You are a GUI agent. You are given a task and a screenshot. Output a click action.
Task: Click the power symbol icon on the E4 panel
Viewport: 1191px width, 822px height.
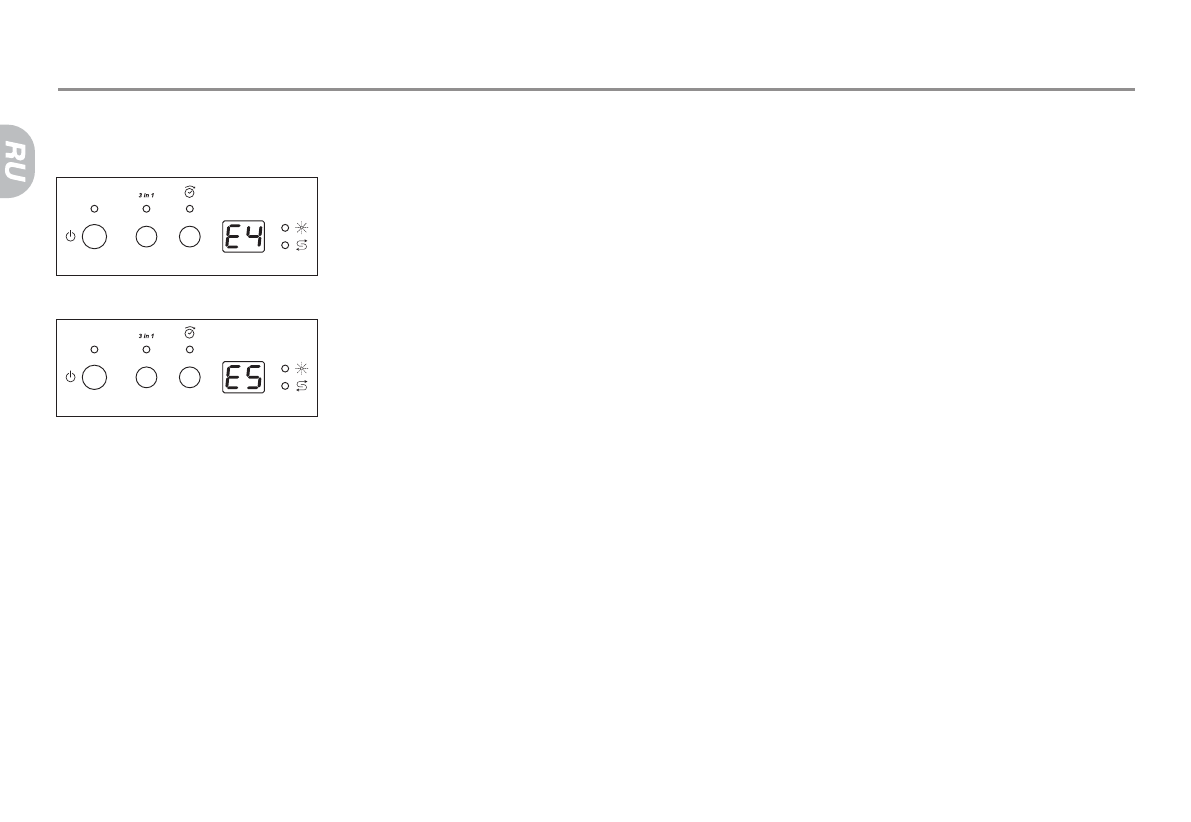pos(70,237)
